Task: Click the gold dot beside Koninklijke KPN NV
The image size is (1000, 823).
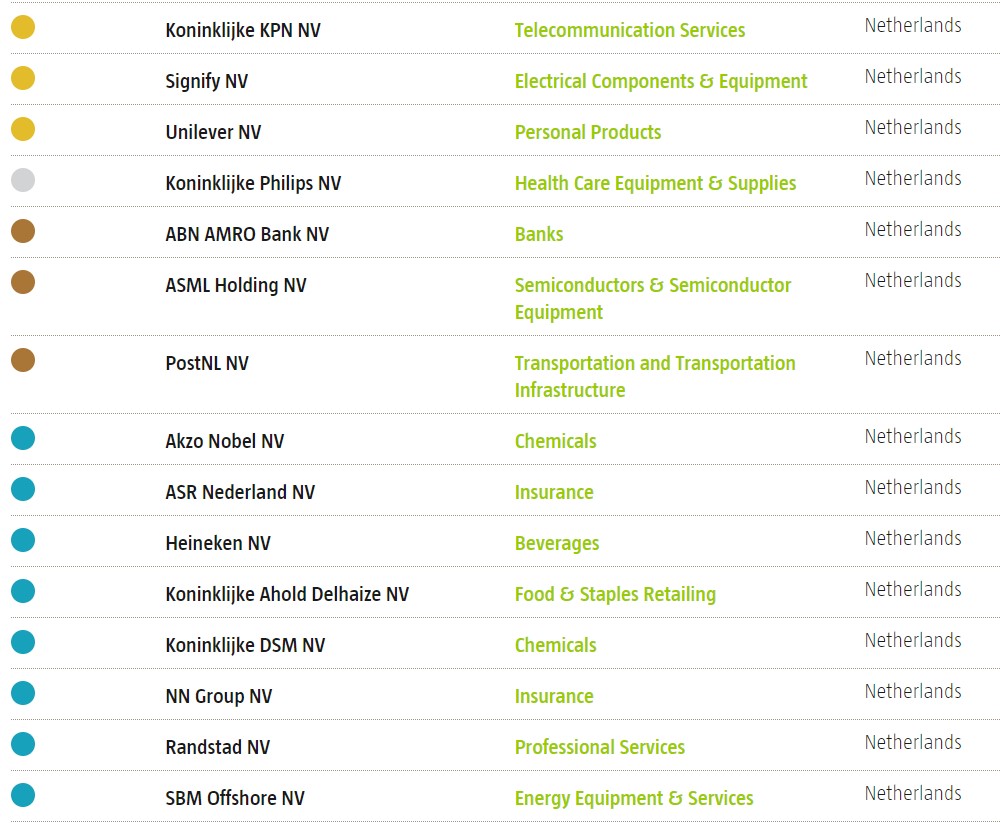Action: [23, 27]
